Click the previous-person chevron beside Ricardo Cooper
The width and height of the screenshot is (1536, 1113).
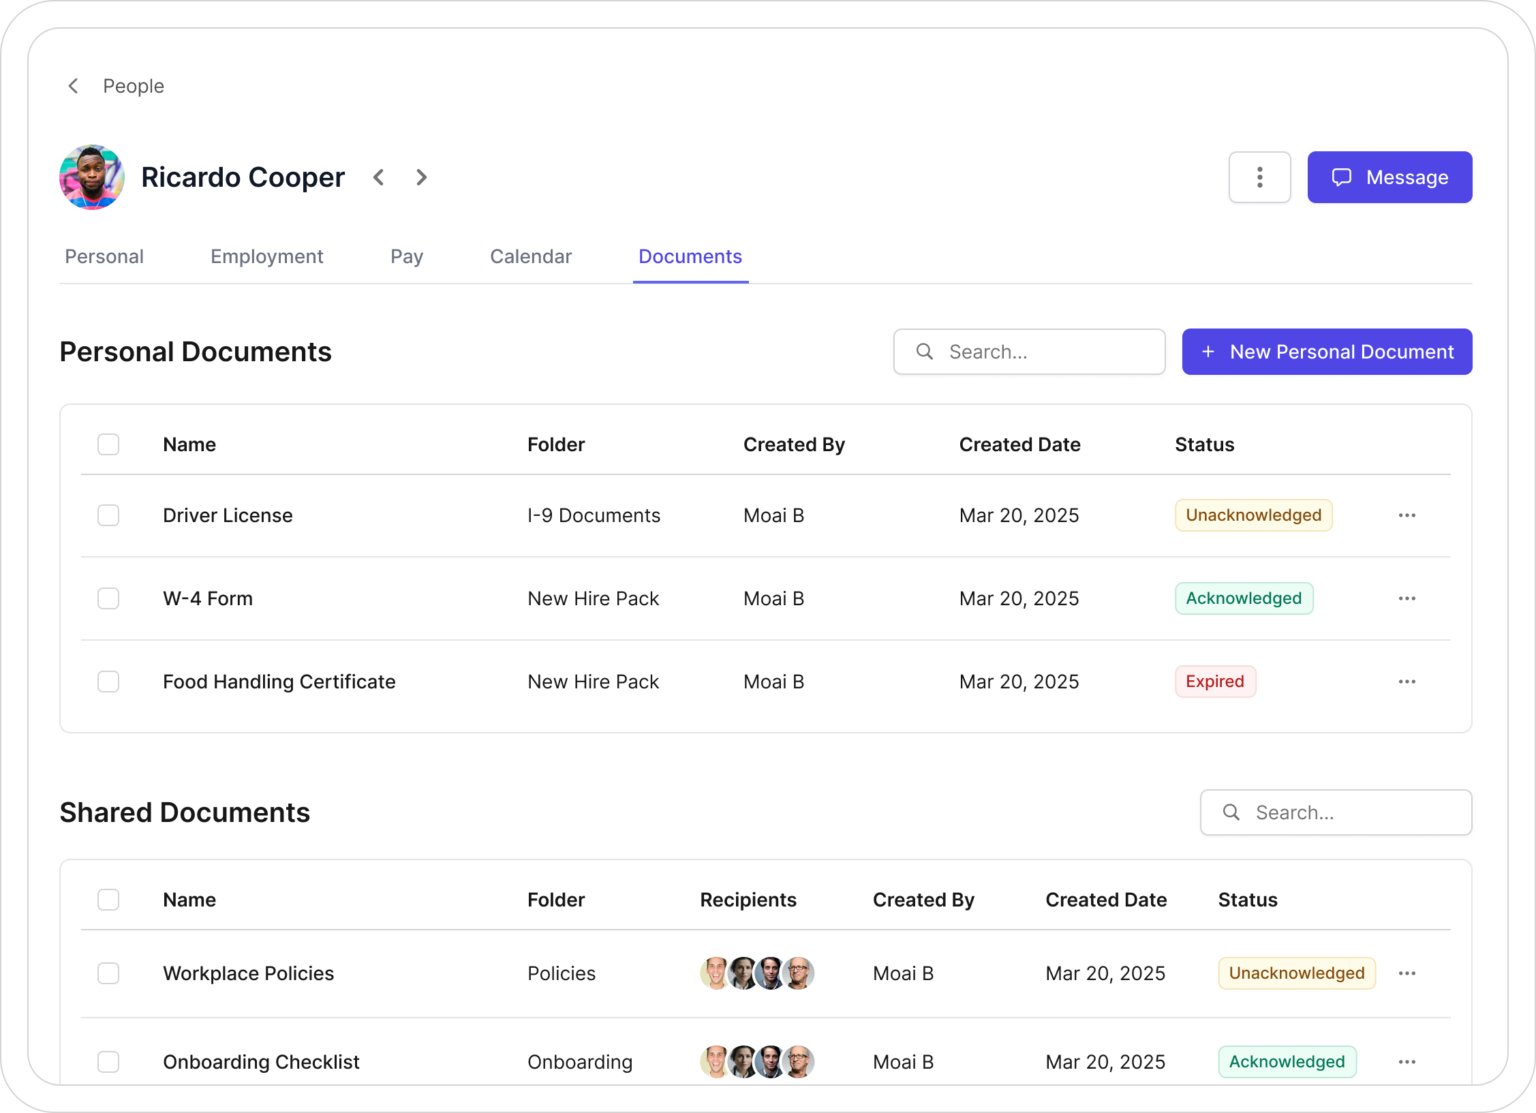pos(379,177)
